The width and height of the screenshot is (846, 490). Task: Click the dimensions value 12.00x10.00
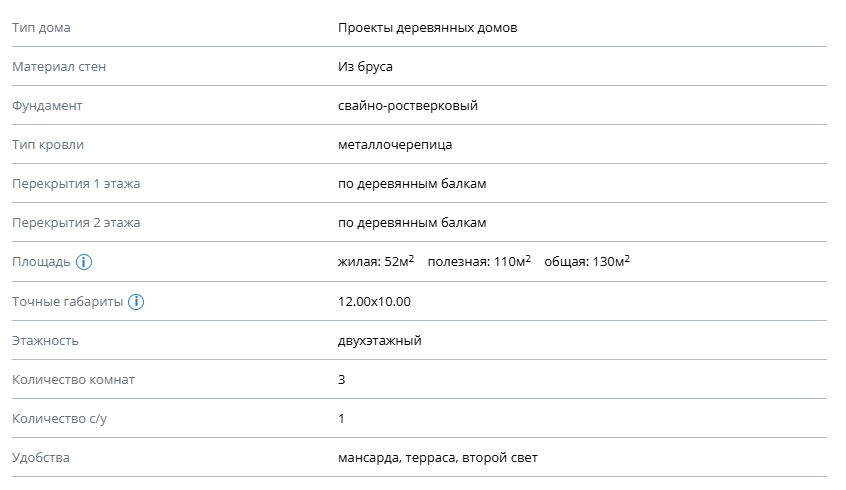pyautogui.click(x=374, y=302)
